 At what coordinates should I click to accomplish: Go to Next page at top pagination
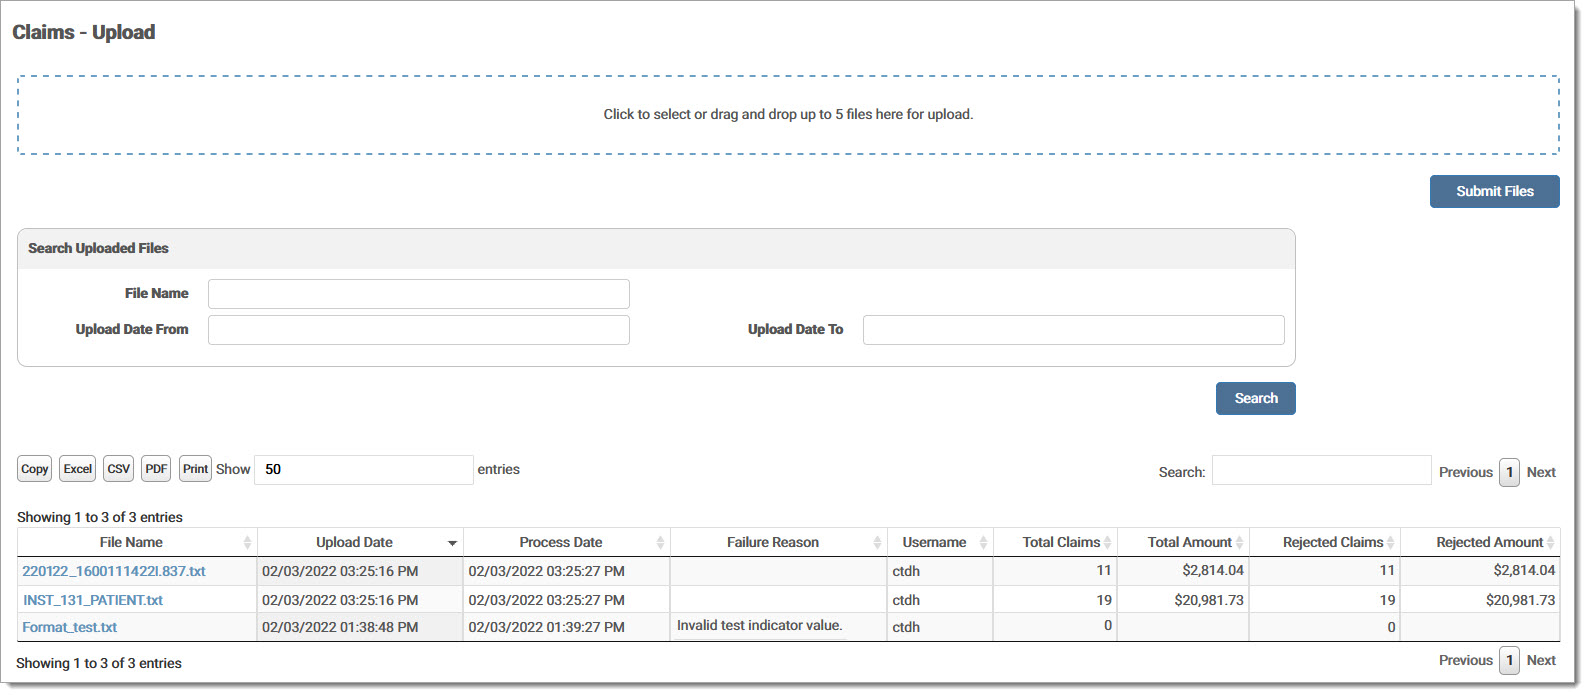[x=1541, y=472]
